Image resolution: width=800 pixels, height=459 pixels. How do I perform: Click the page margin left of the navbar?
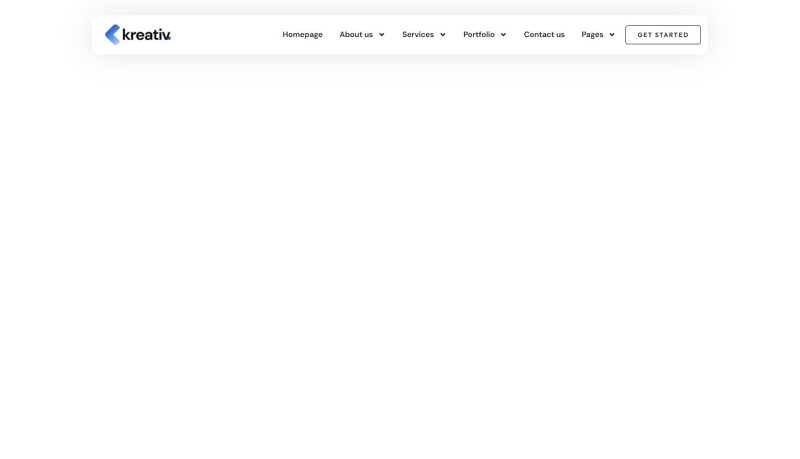point(45,35)
